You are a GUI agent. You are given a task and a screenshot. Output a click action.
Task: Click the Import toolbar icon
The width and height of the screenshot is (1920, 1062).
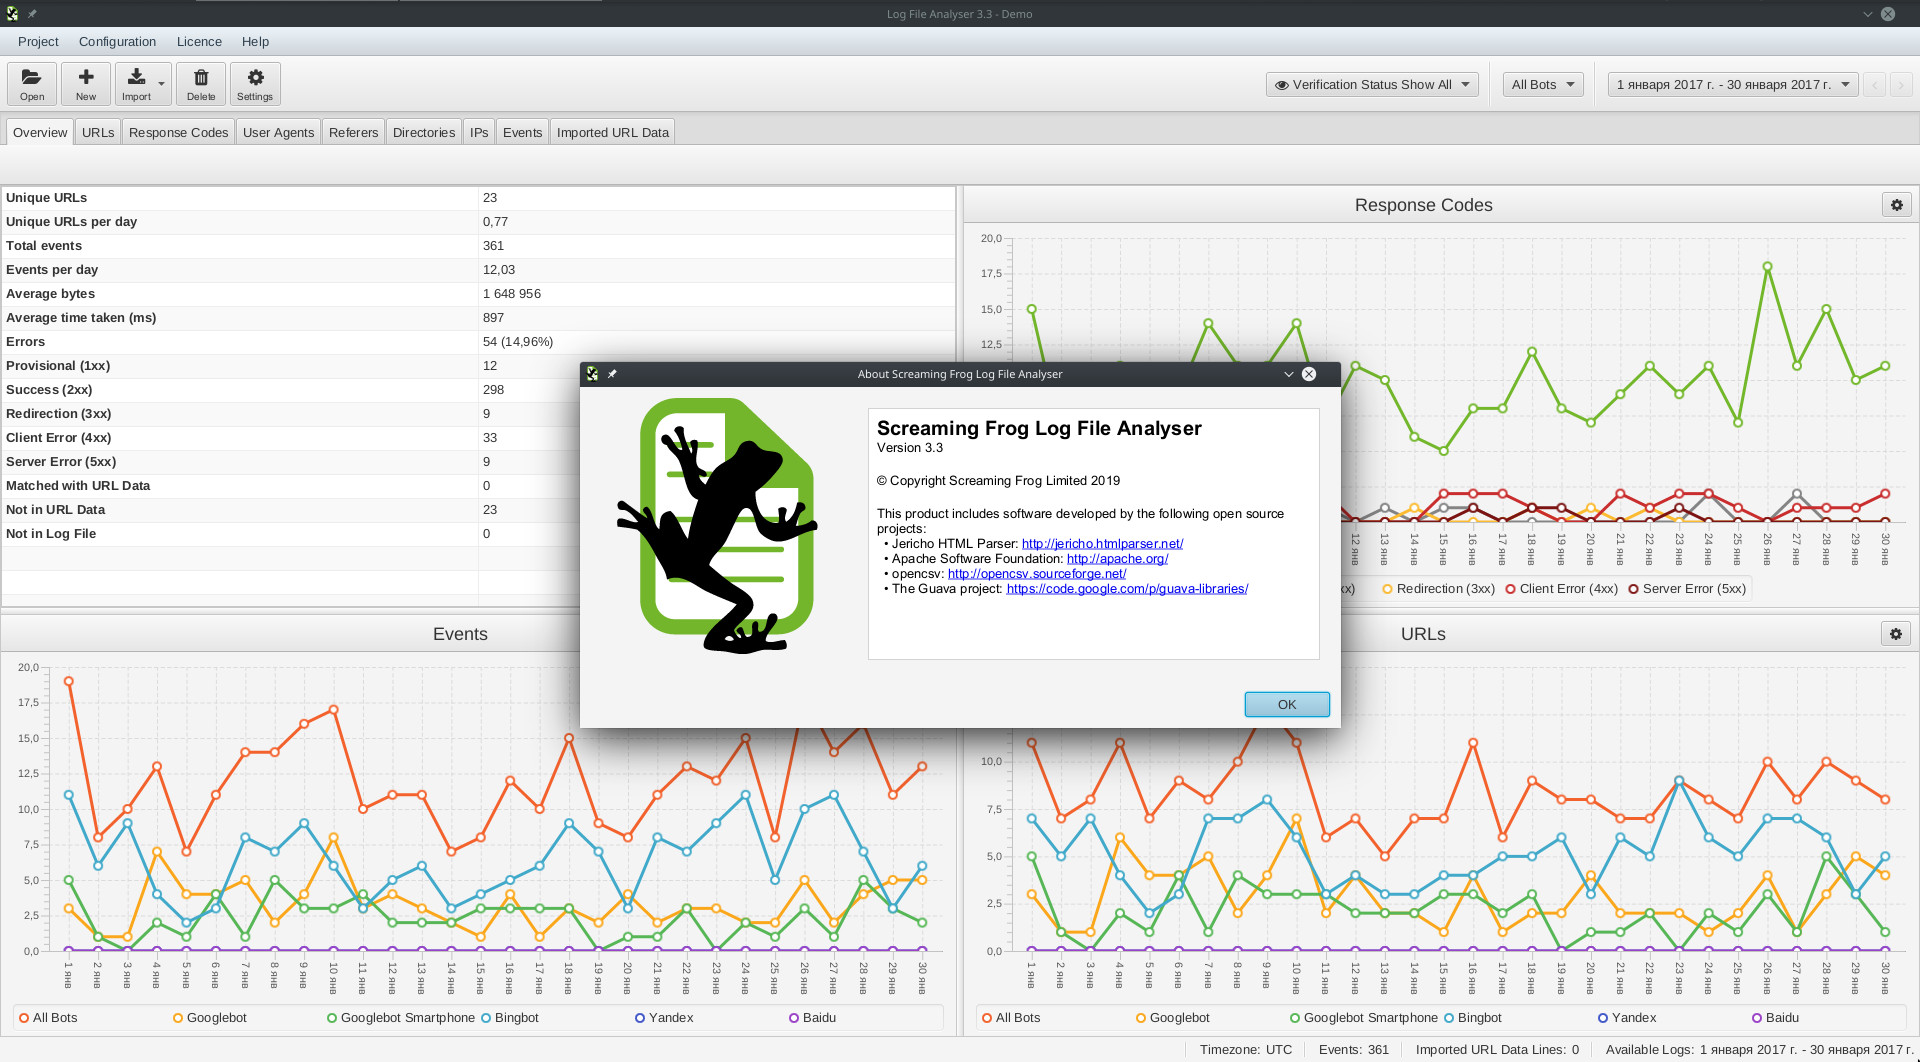(x=136, y=84)
